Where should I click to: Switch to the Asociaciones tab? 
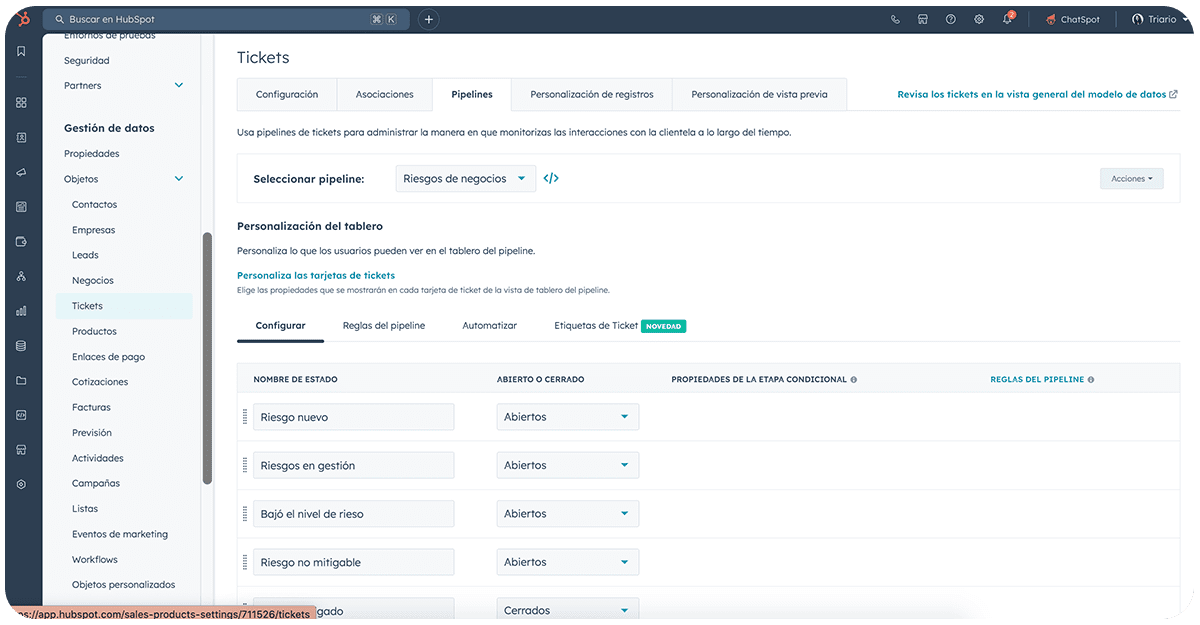[x=385, y=94]
